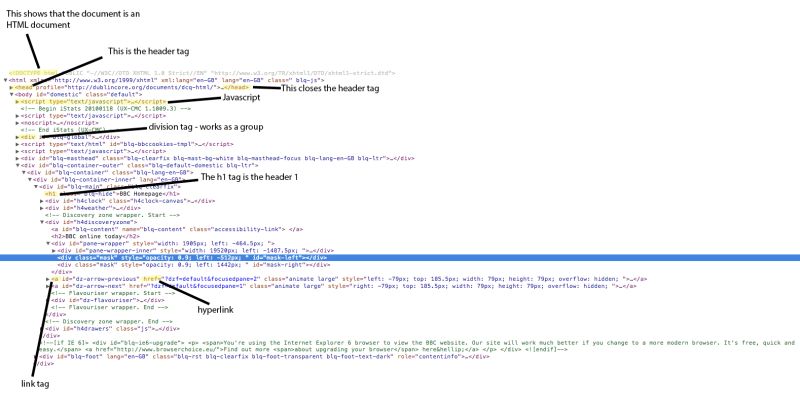
Task: Select the "Discovery zone wrapper. Start" comment
Action: pyautogui.click(x=112, y=215)
